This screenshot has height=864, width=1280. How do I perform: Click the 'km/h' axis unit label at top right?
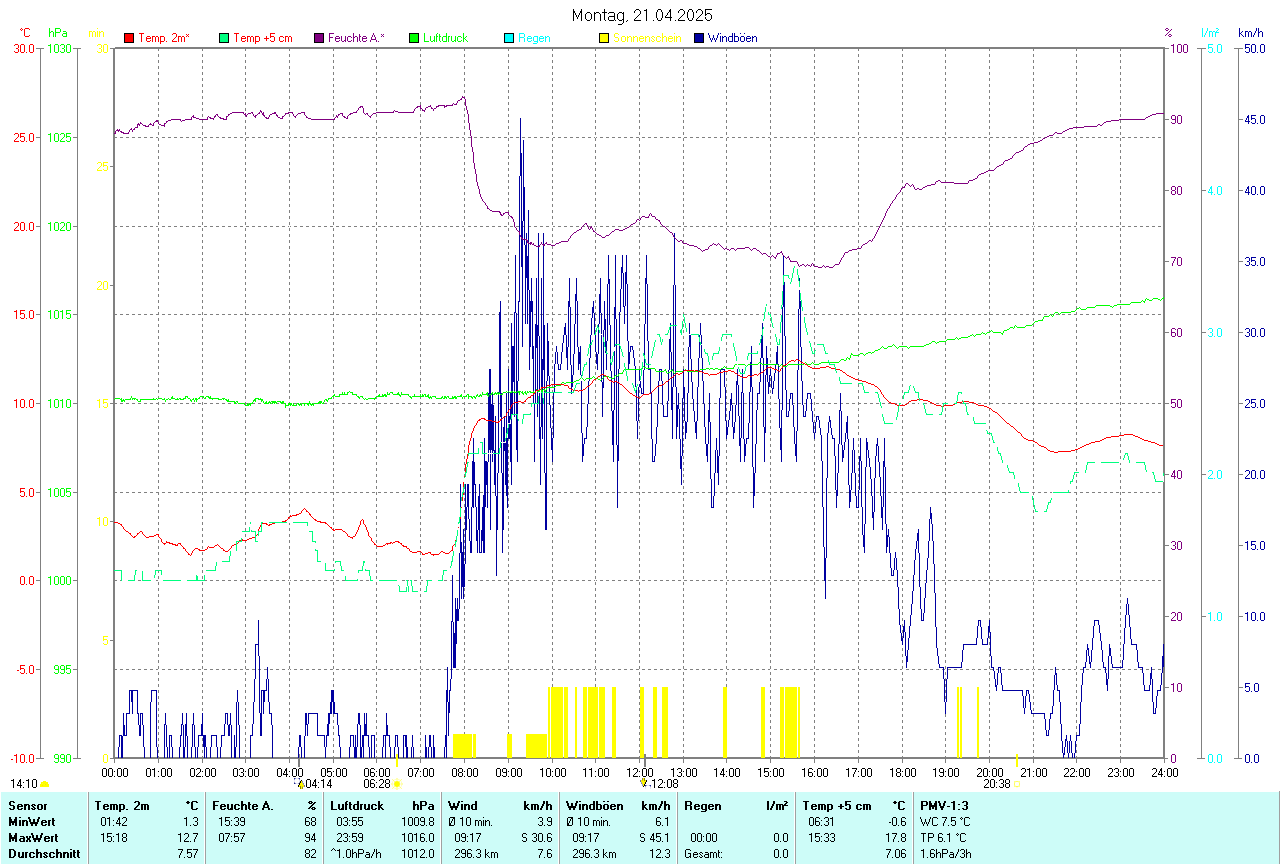[1251, 33]
